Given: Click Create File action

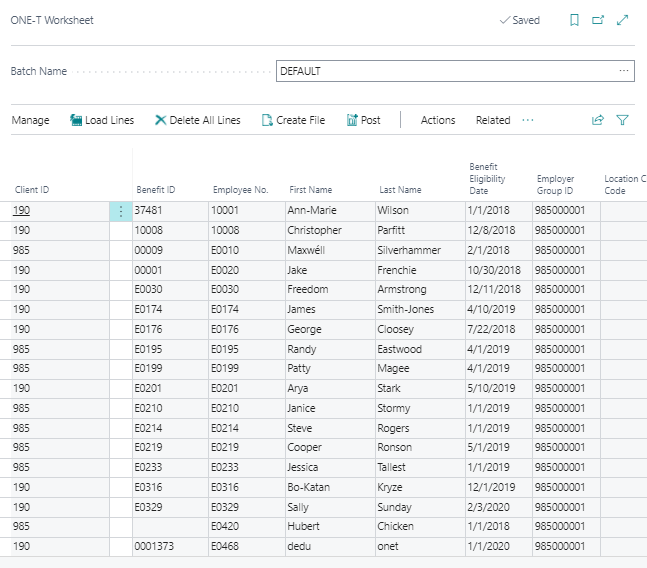Looking at the screenshot, I should (293, 120).
